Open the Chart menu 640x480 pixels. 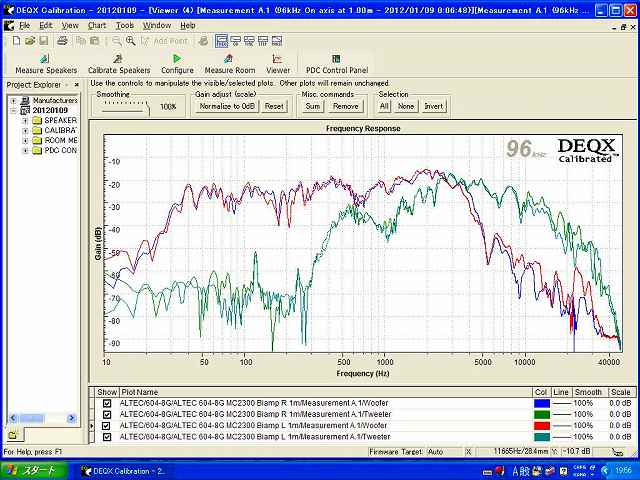tap(97, 25)
